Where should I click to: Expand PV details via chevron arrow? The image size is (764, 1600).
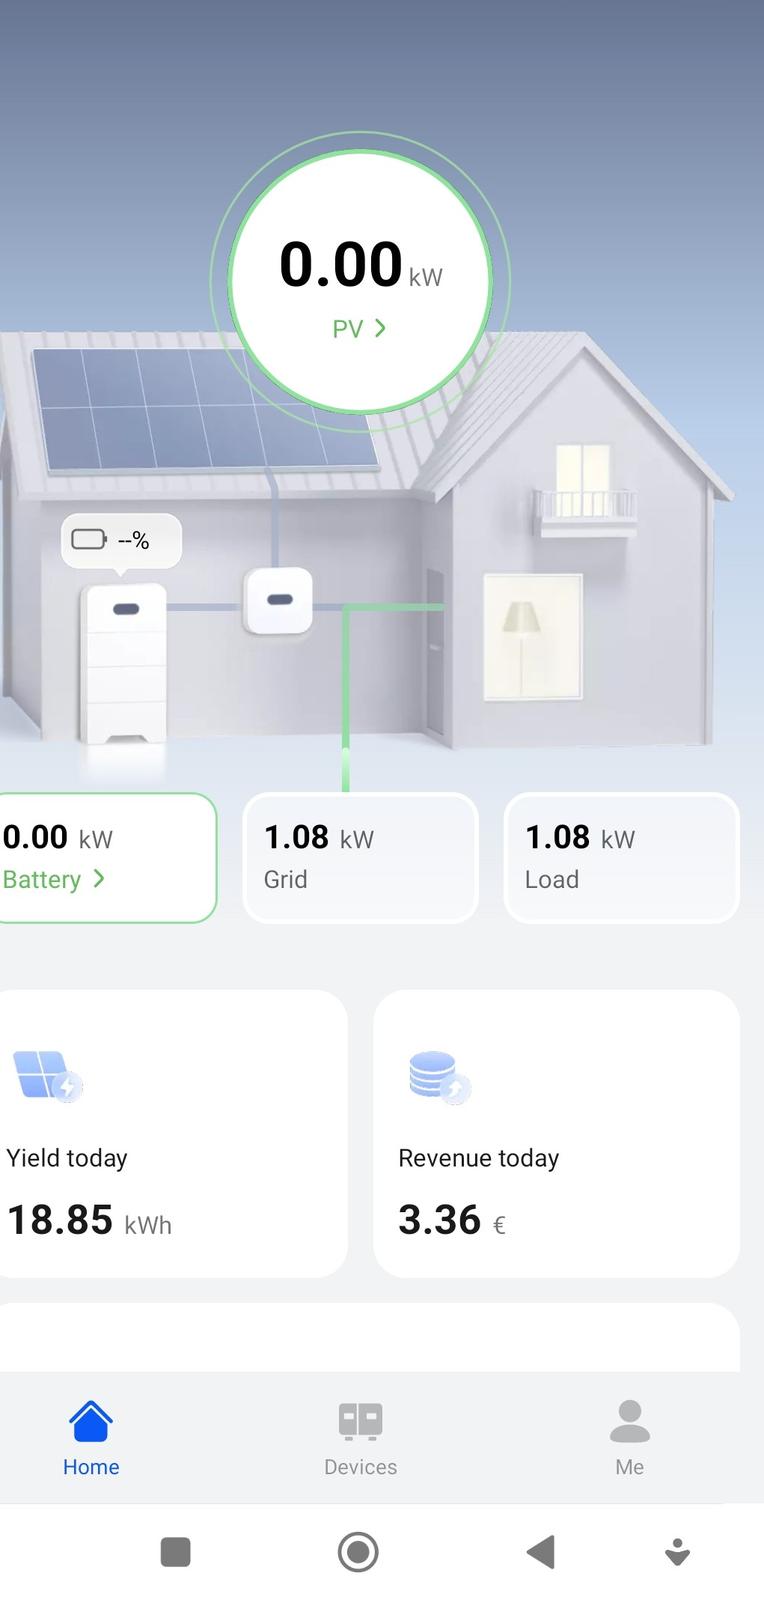(x=380, y=328)
